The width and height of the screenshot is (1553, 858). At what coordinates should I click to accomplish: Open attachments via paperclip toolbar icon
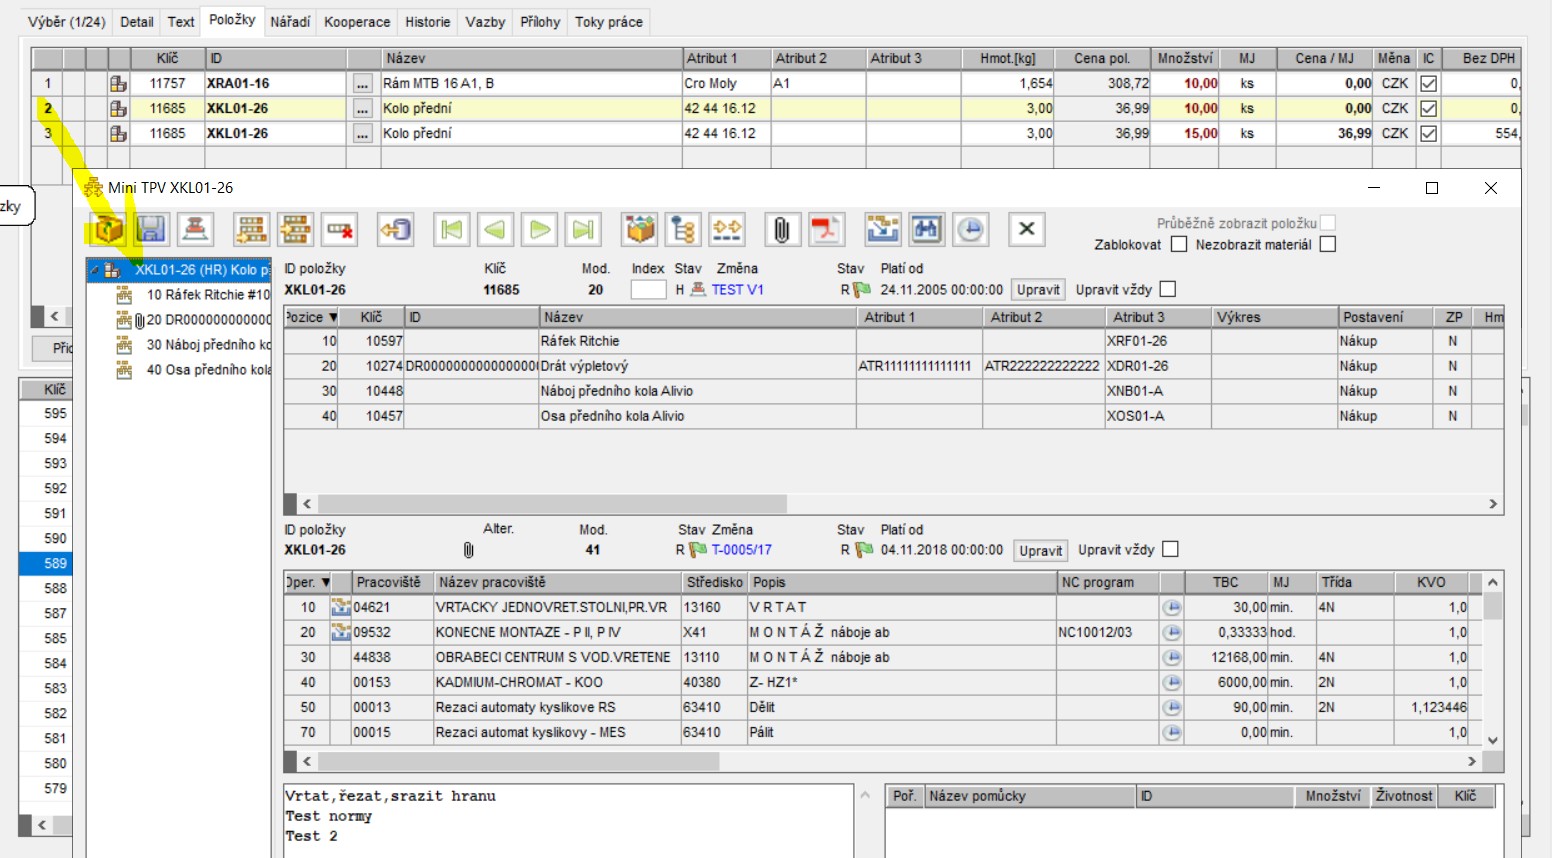click(x=782, y=230)
